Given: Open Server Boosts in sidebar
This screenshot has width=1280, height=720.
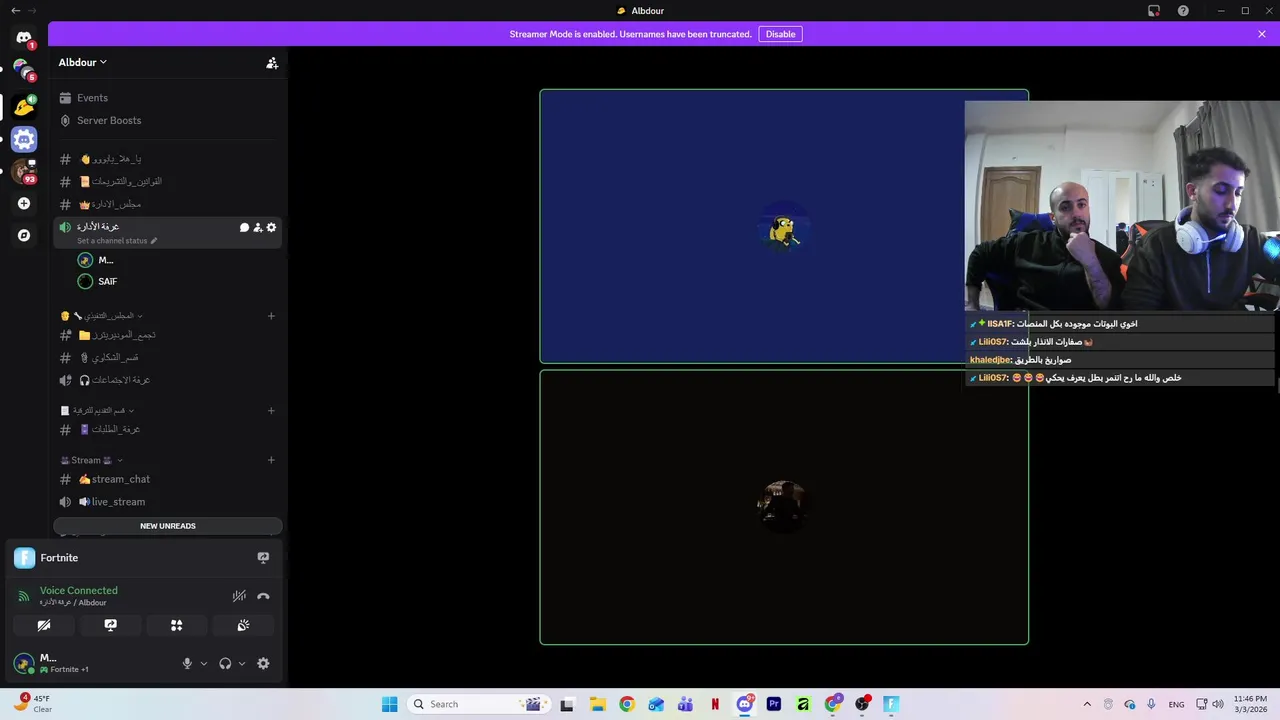Looking at the screenshot, I should [168, 120].
